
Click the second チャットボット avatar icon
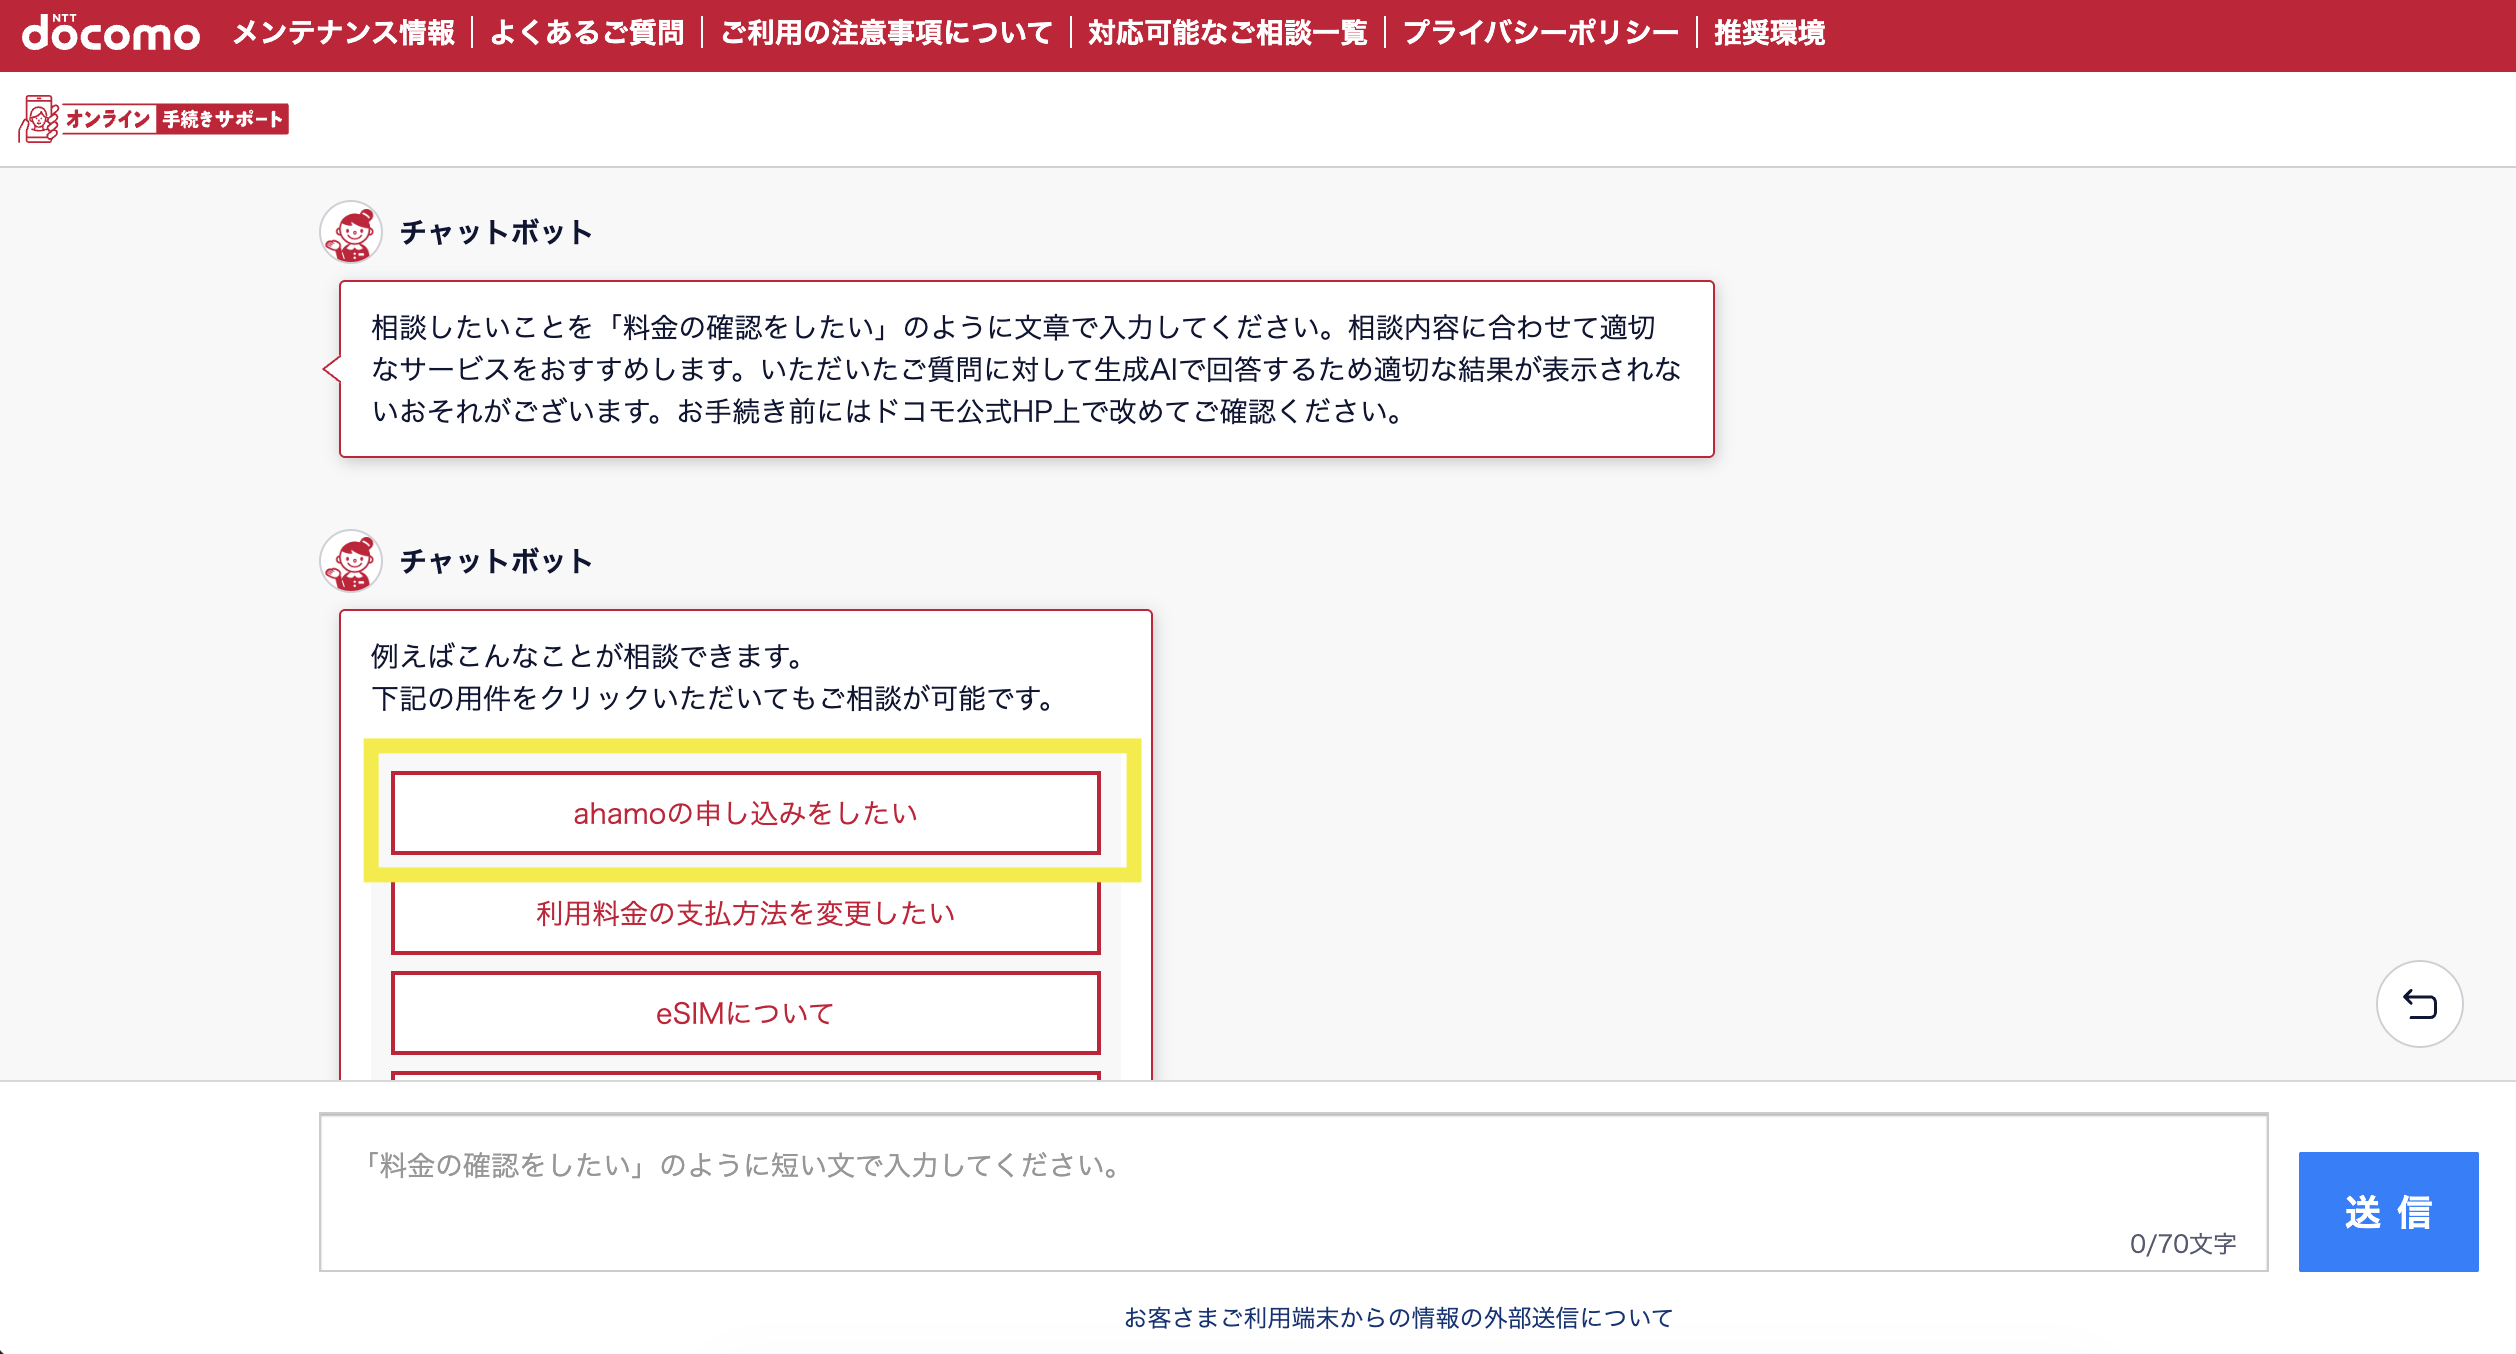coord(351,561)
